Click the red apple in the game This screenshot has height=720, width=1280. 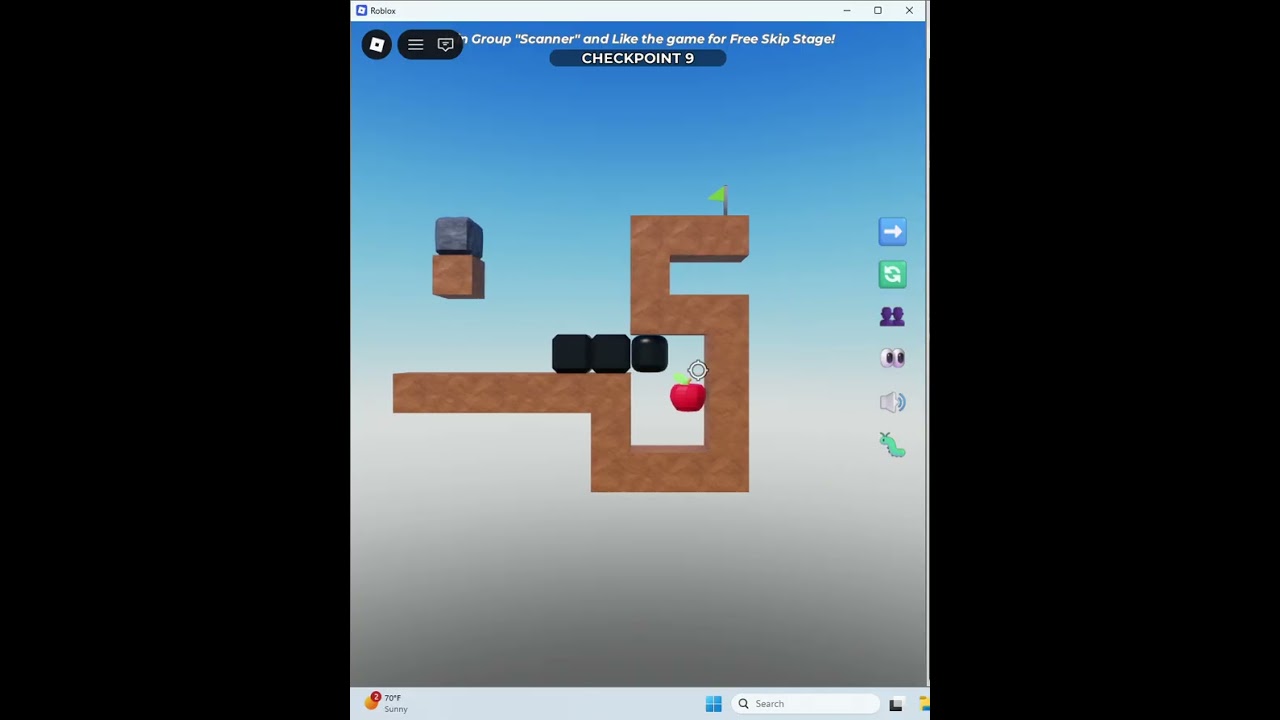click(688, 395)
